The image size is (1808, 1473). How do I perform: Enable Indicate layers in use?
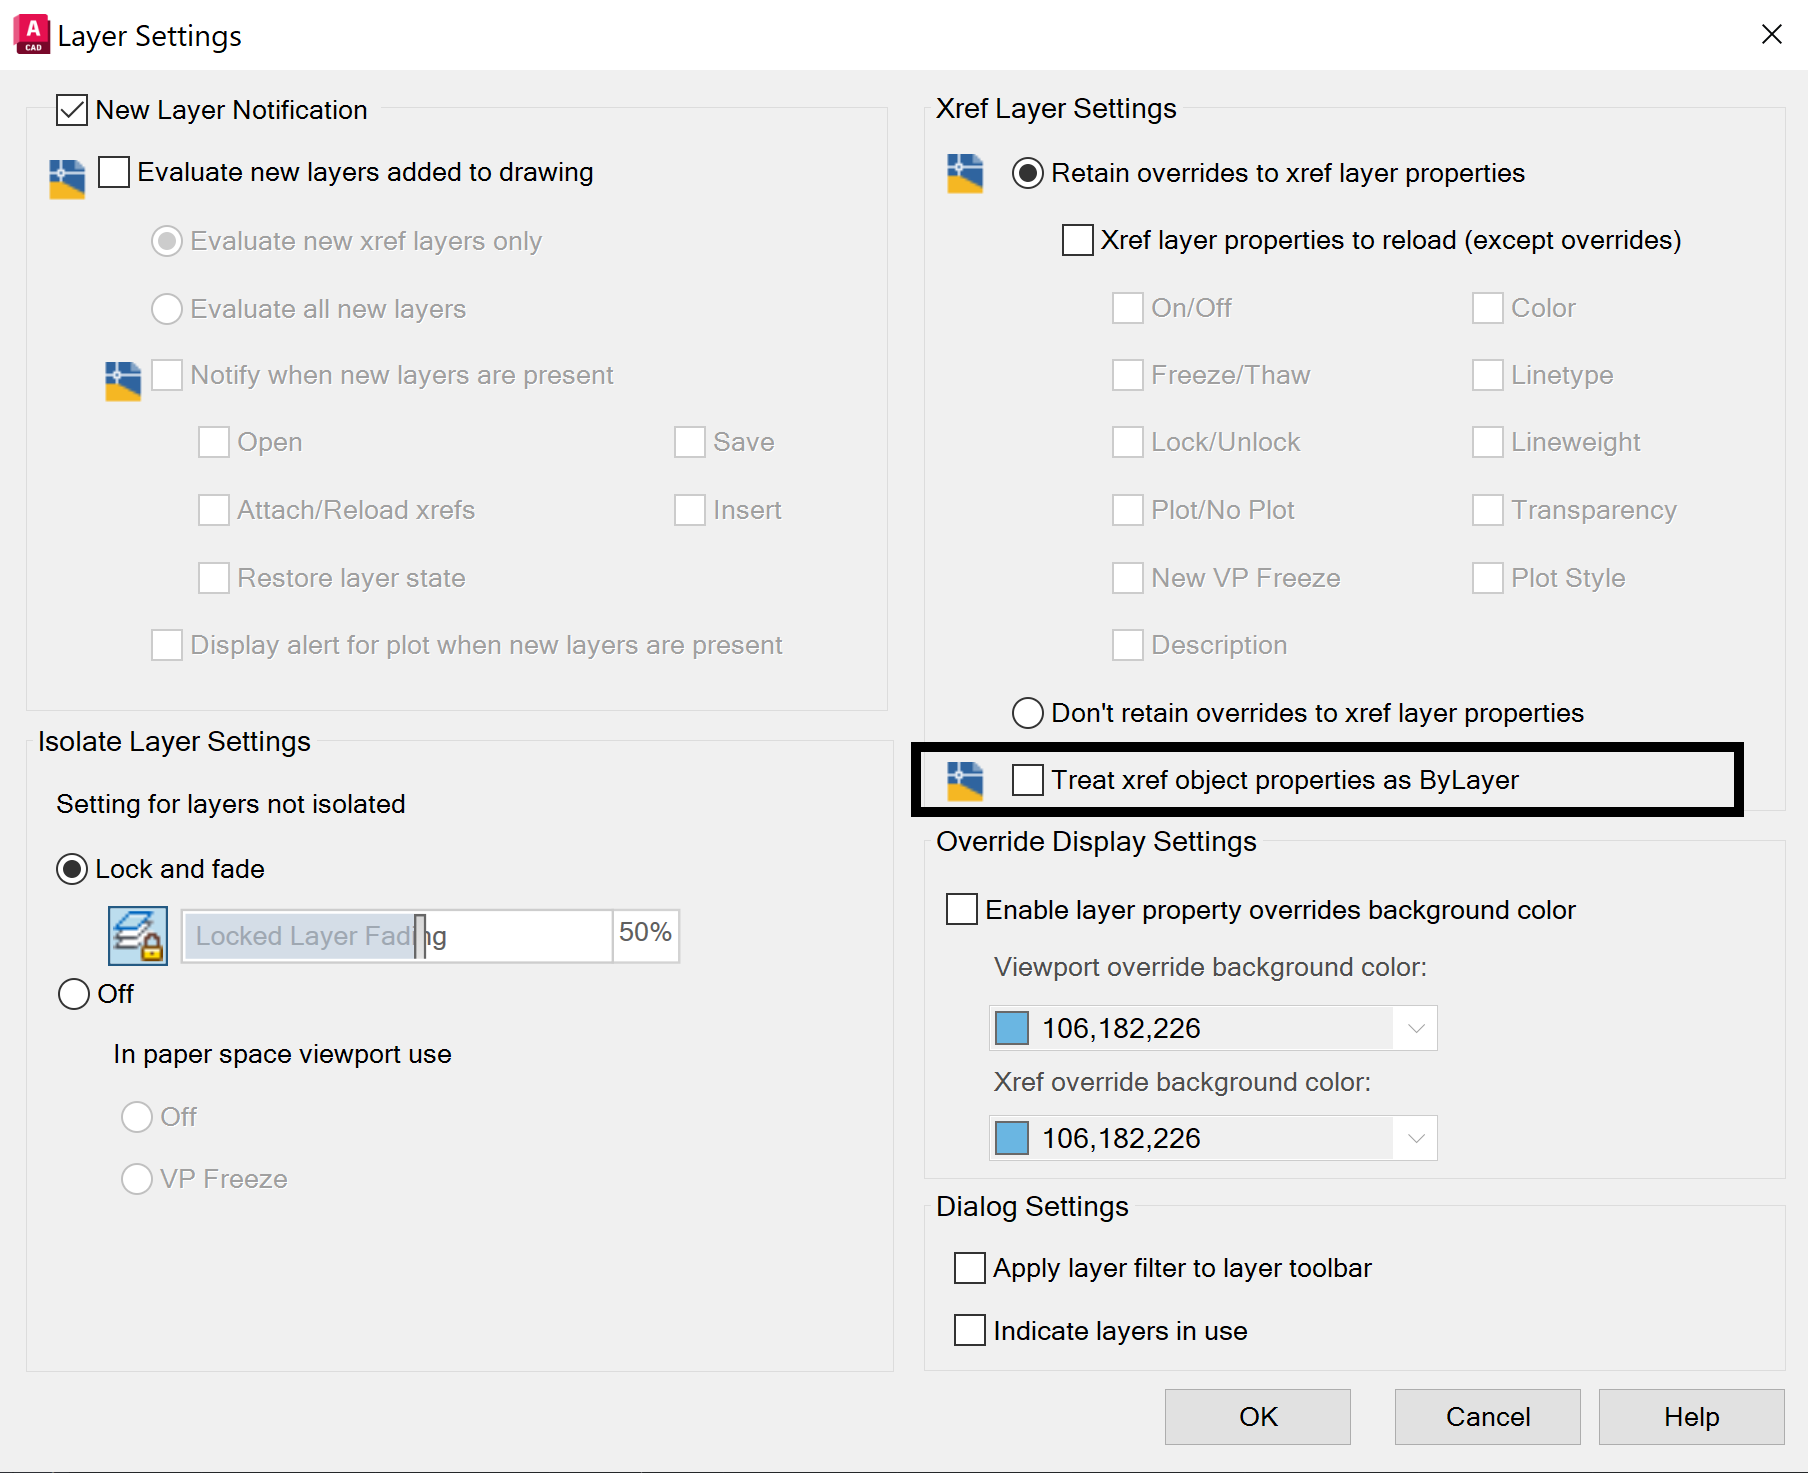970,1331
